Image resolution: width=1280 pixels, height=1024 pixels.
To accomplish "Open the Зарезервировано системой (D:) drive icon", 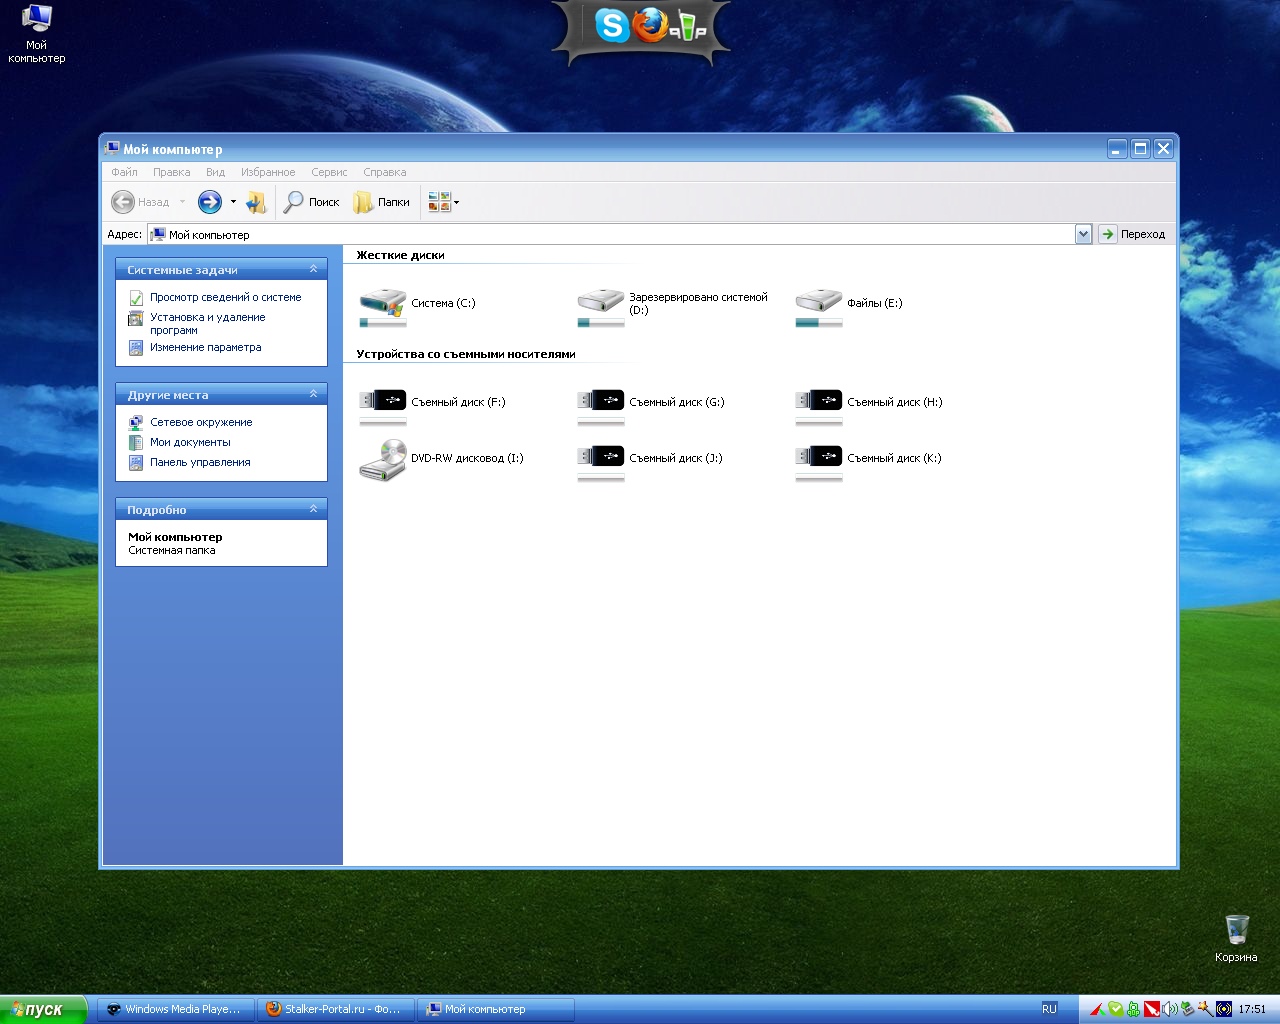I will (600, 306).
